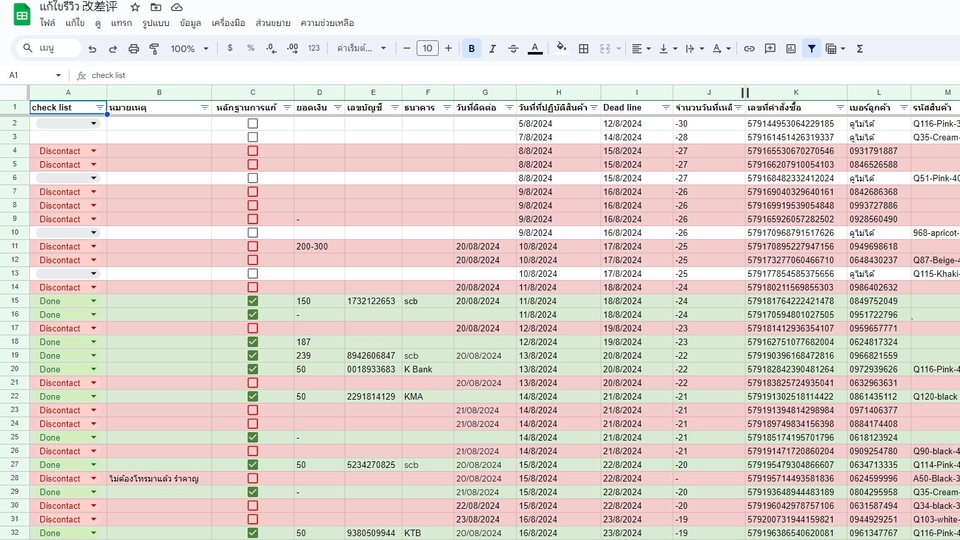This screenshot has height=540, width=960.
Task: Format cells as percent
Action: pyautogui.click(x=250, y=48)
